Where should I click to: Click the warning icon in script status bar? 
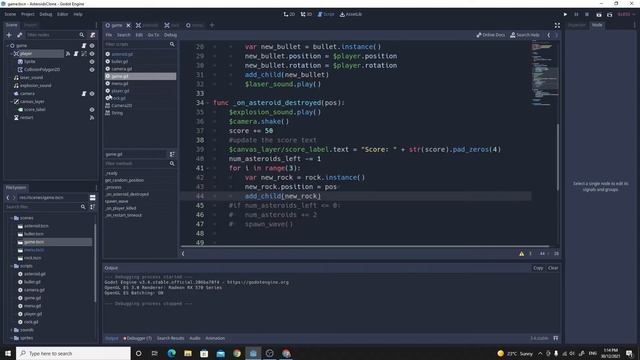coord(522,253)
